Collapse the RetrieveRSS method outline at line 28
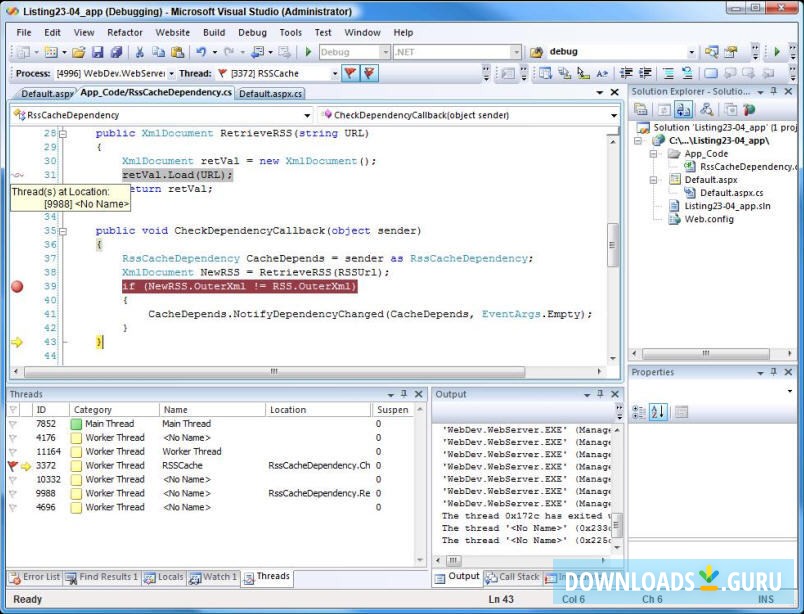 click(63, 134)
